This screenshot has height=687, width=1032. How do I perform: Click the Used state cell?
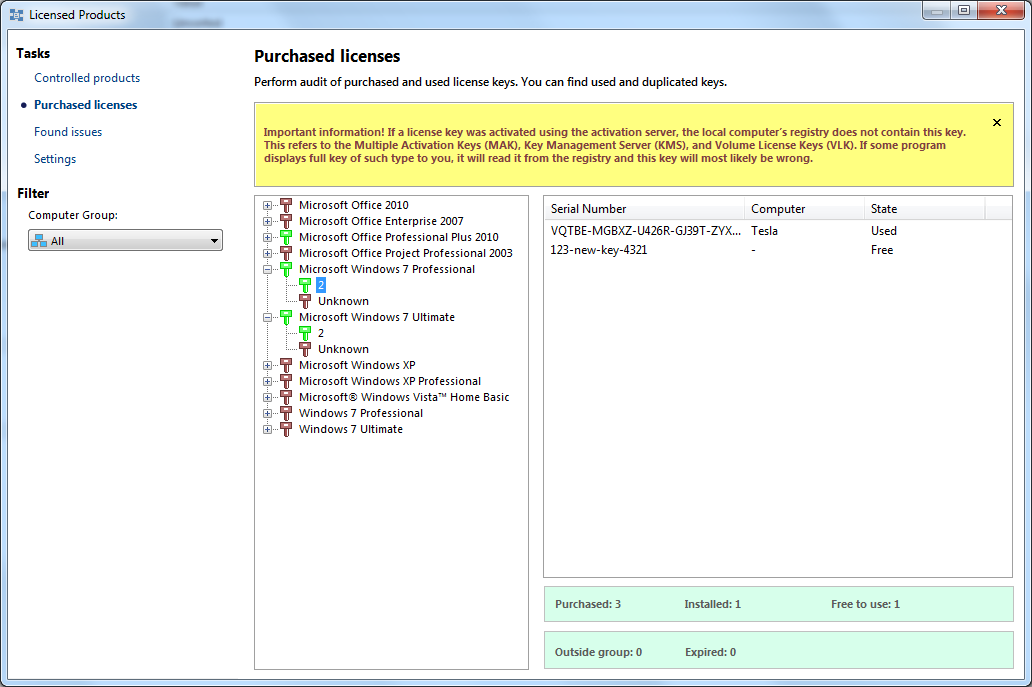pyautogui.click(x=883, y=231)
